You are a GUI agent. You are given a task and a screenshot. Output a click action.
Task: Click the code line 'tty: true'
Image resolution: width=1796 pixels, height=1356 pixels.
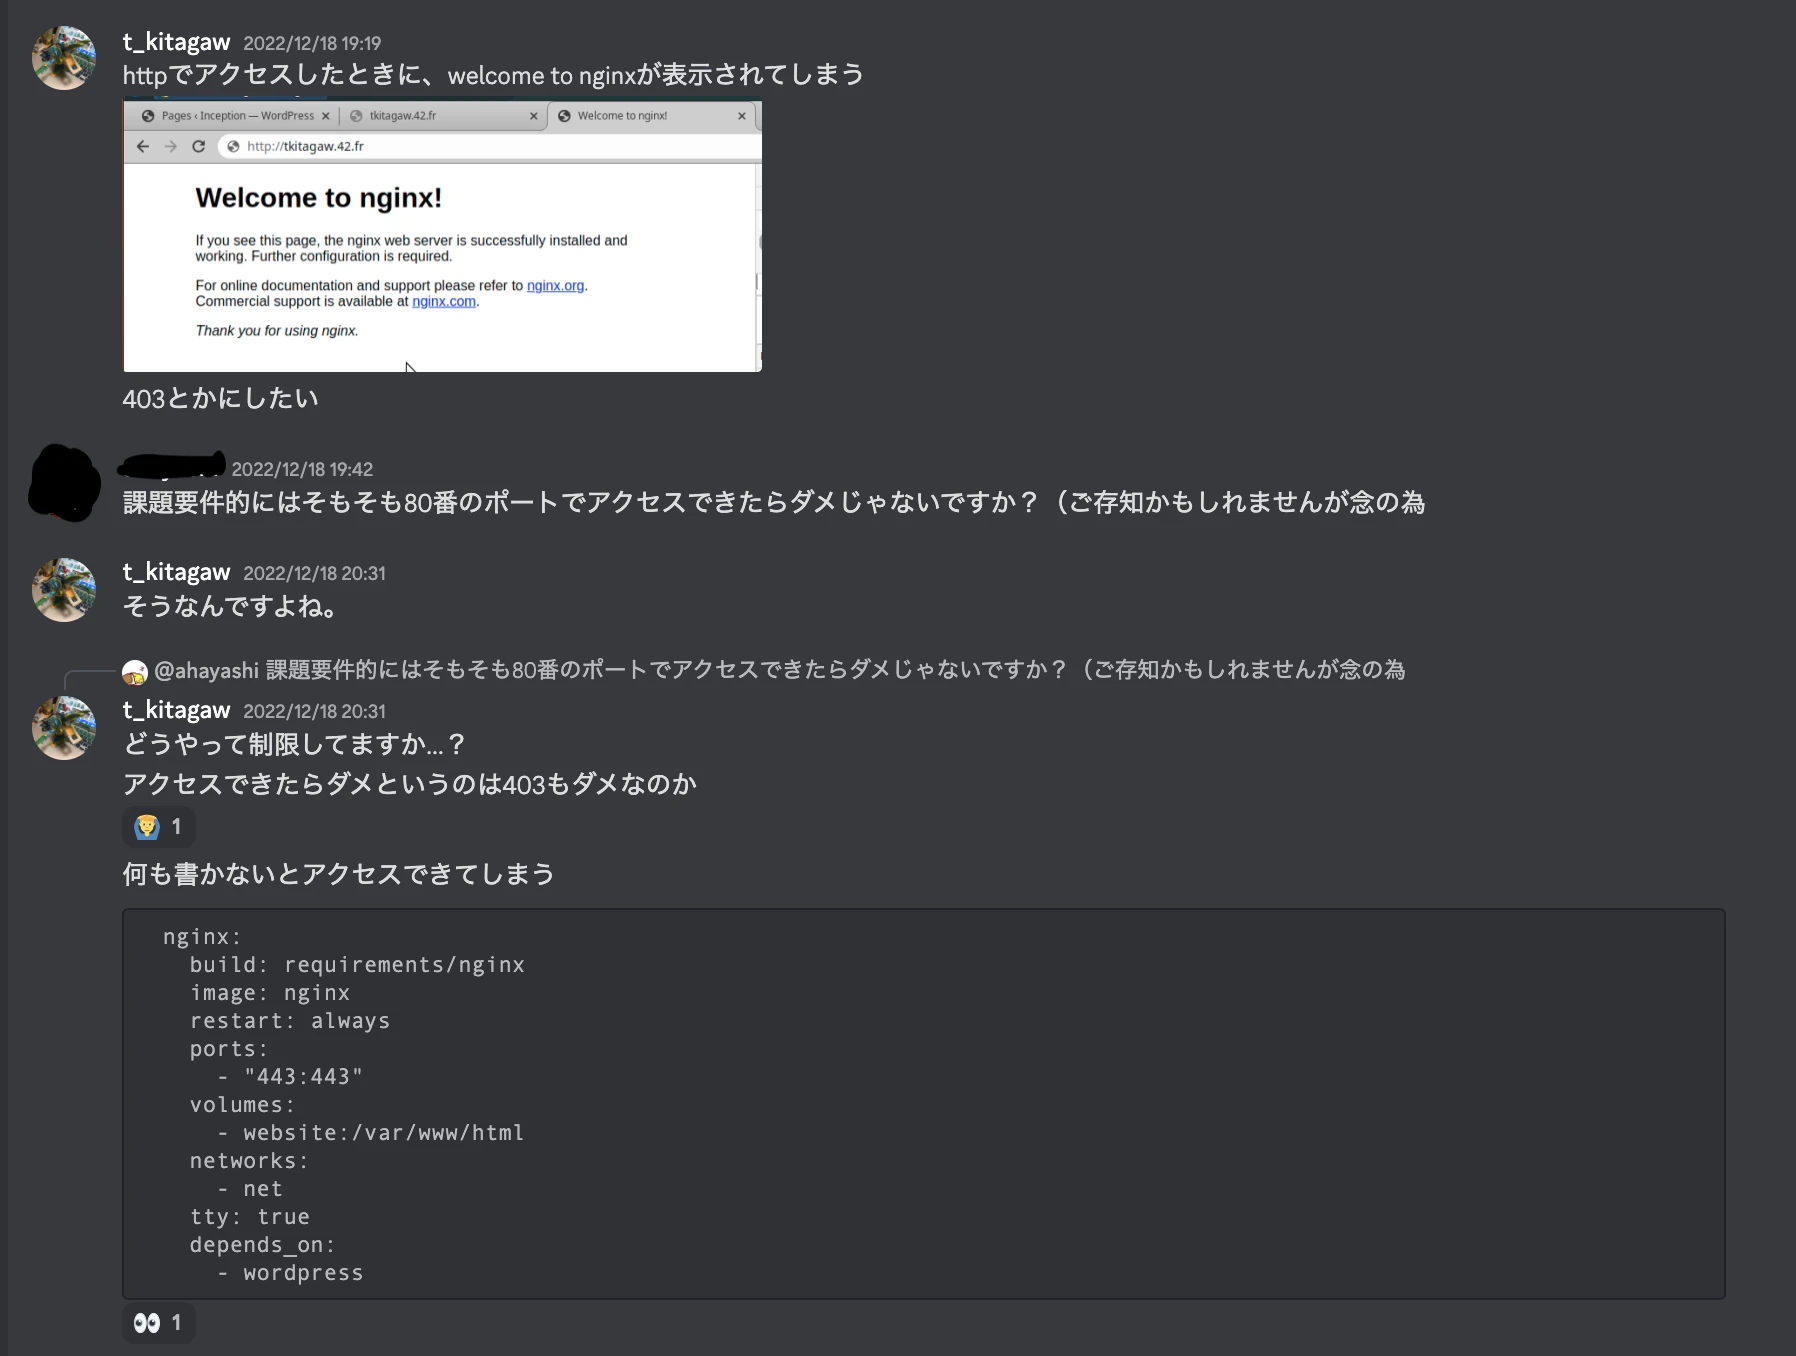pos(250,1217)
